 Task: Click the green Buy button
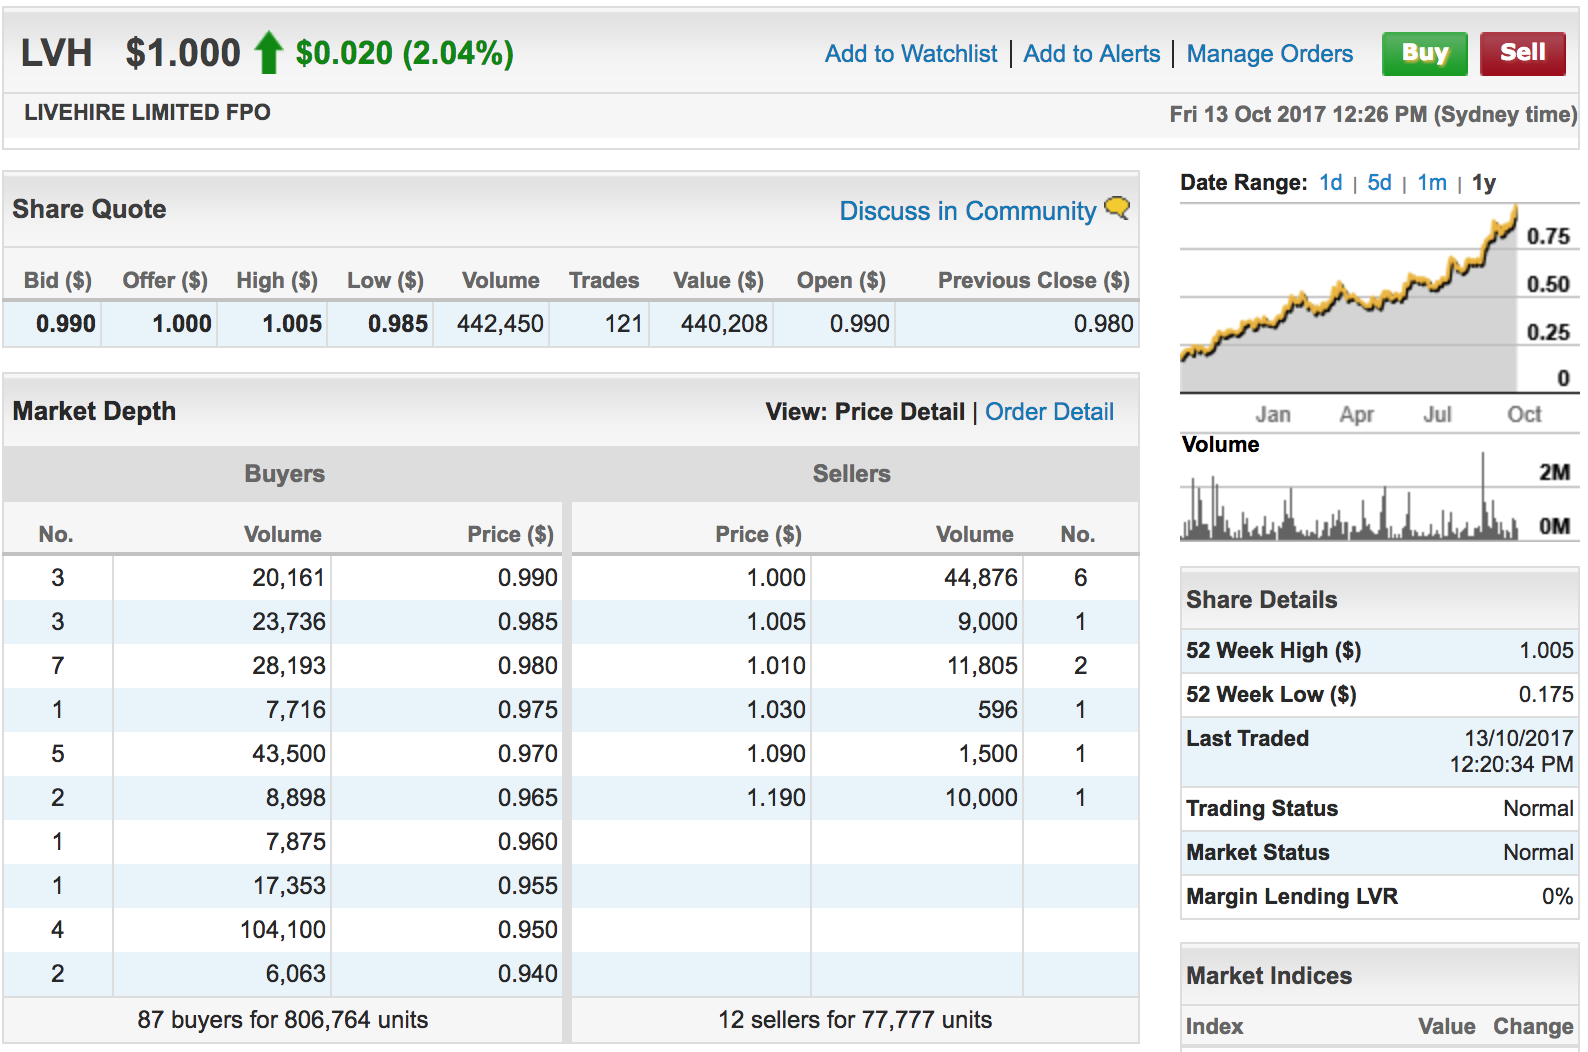pyautogui.click(x=1424, y=53)
